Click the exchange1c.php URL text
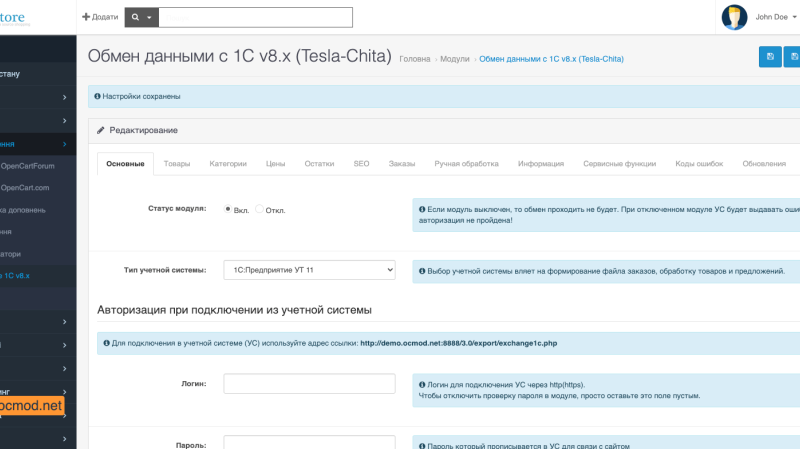 (x=459, y=343)
